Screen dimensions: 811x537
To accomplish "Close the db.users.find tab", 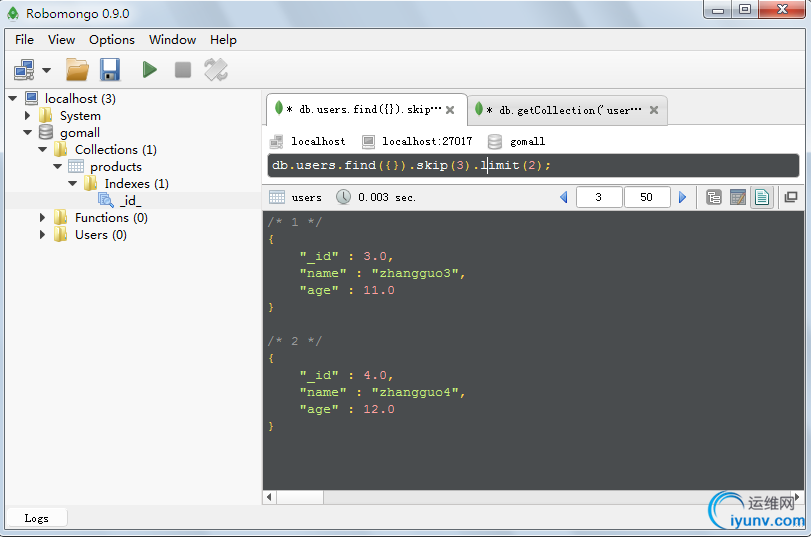I will click(x=450, y=110).
